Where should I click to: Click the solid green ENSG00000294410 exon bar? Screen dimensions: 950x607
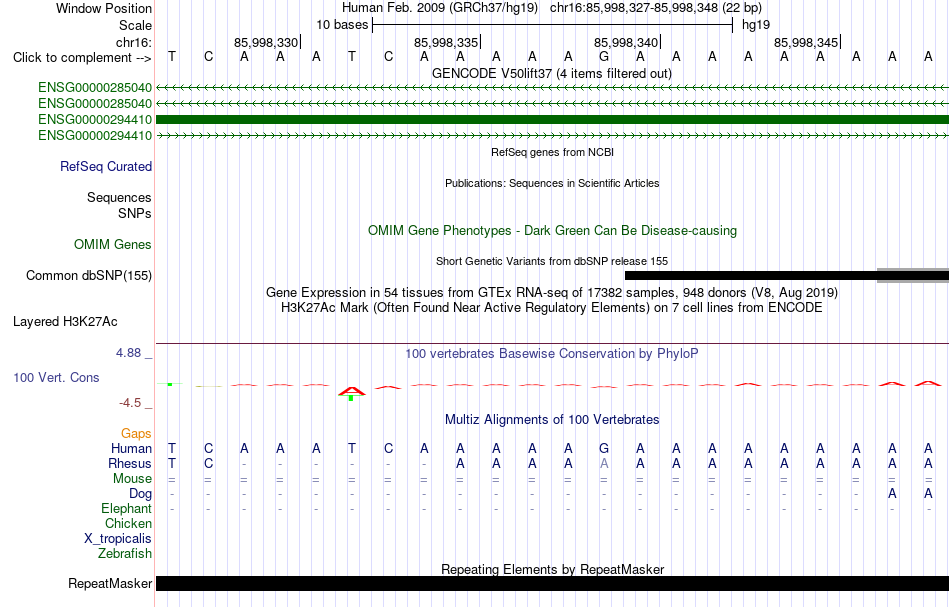[552, 119]
